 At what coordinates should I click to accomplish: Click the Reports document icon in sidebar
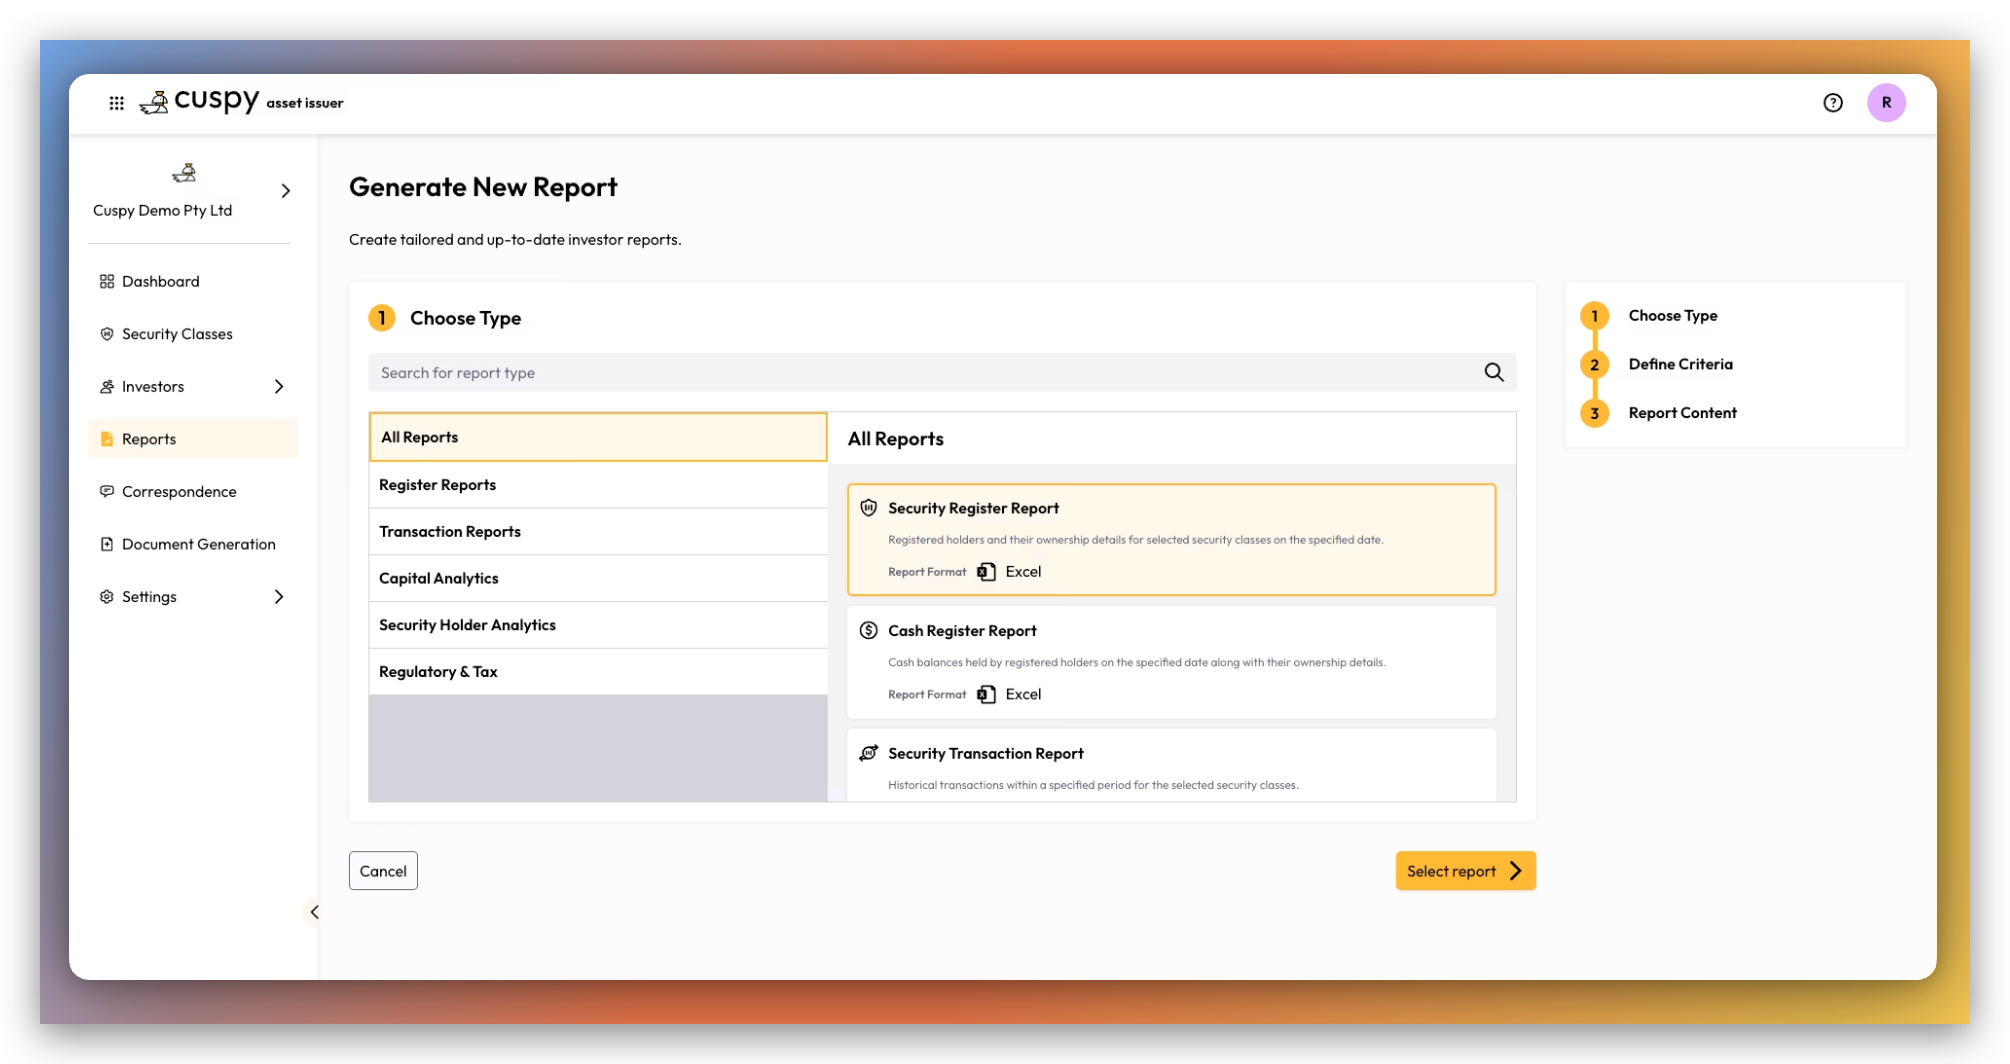(107, 439)
